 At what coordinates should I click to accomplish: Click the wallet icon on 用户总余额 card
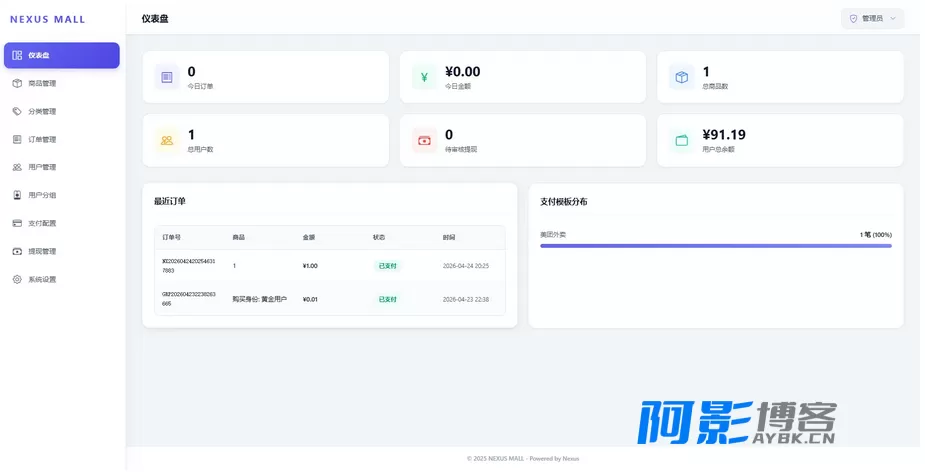click(x=681, y=140)
